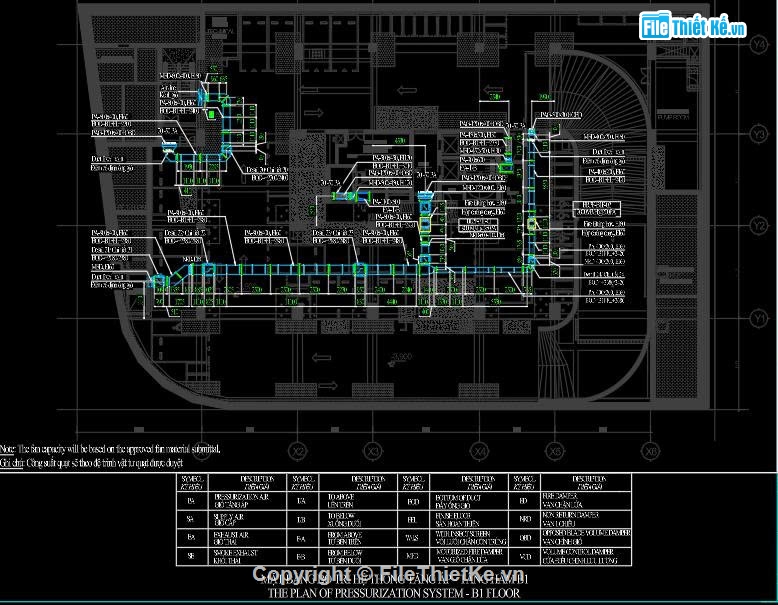Click the X2 grid axis bubble
Image resolution: width=778 pixels, height=605 pixels.
pos(298,451)
